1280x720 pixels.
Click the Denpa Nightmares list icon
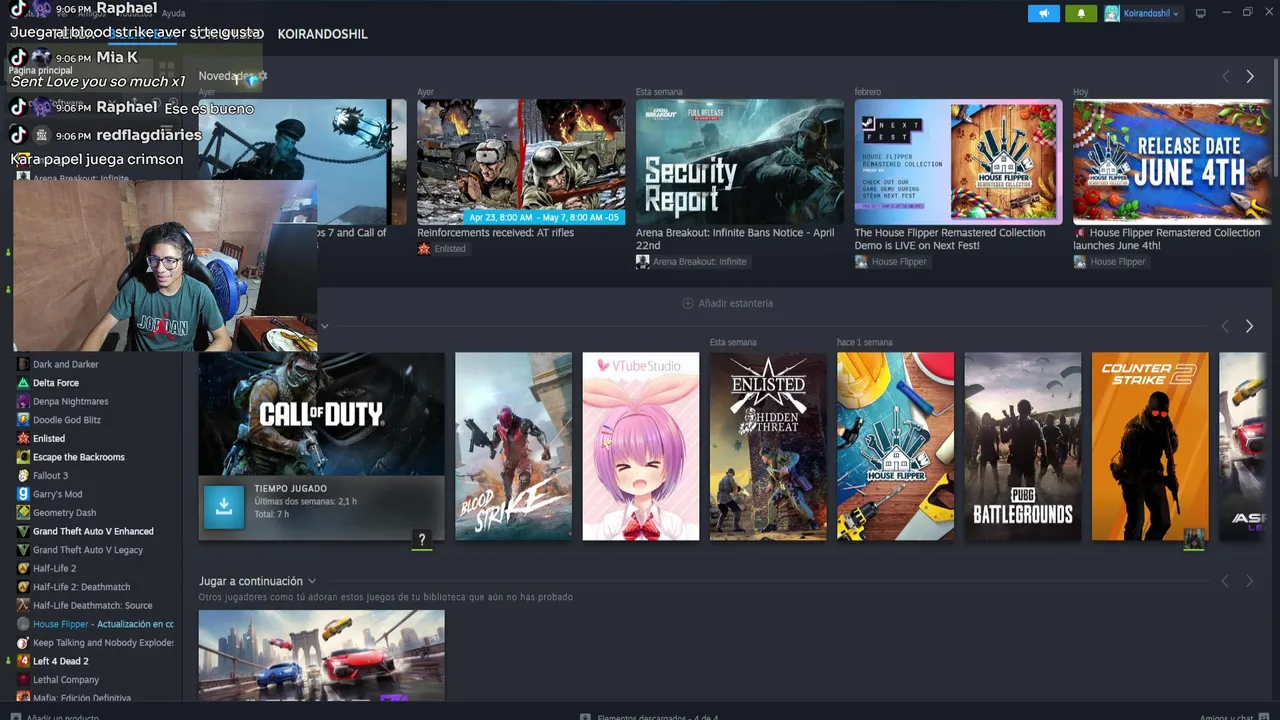[23, 401]
